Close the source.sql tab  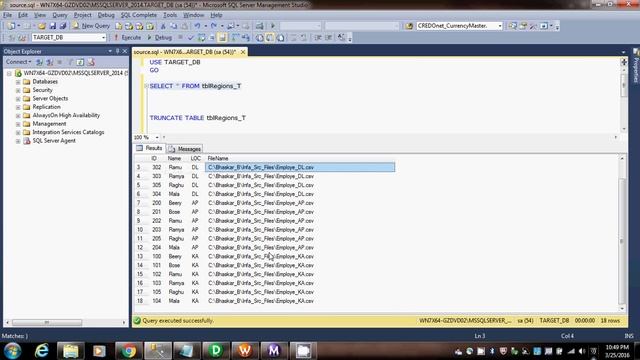tap(243, 52)
